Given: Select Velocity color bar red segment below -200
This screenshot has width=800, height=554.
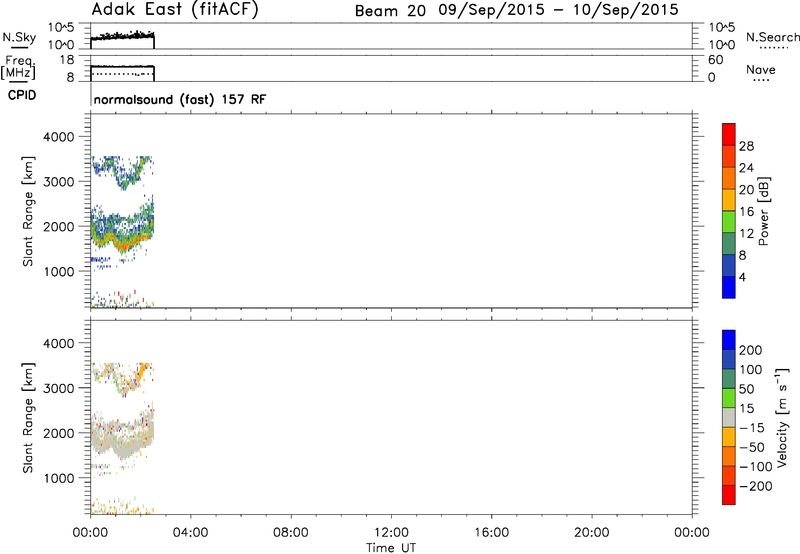Looking at the screenshot, I should (x=729, y=495).
